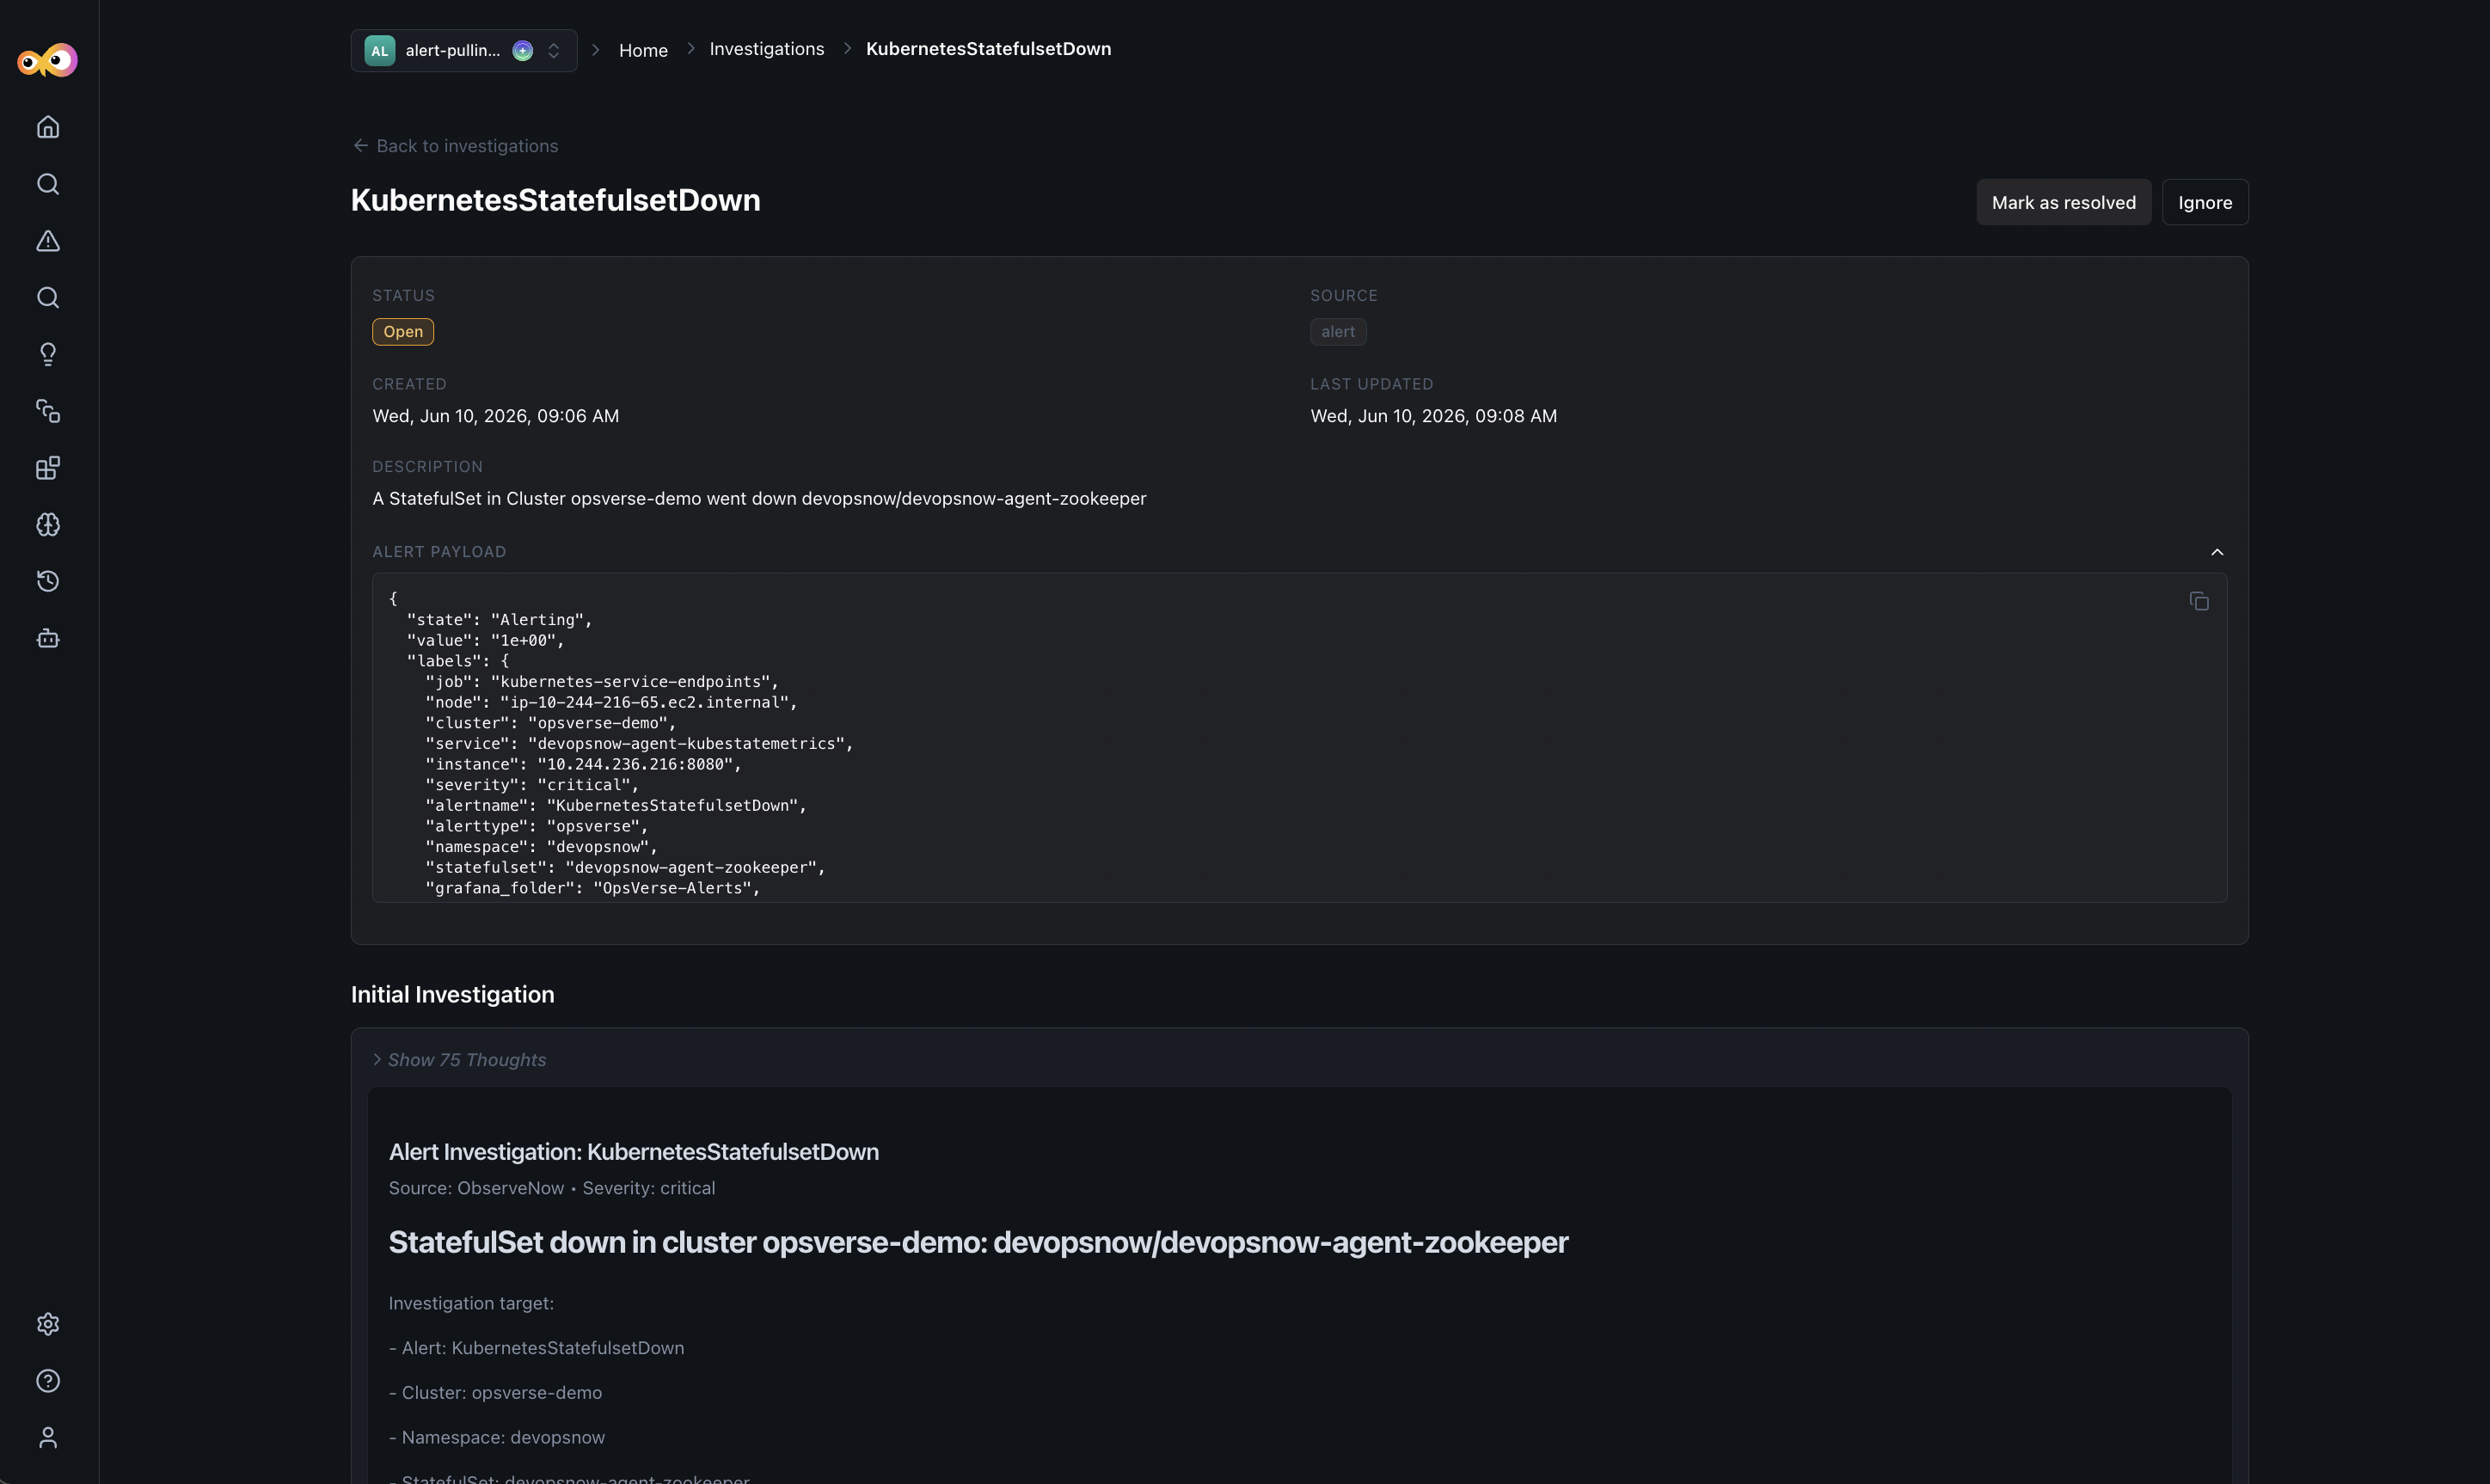Click the alert source tag
Image resolution: width=2490 pixels, height=1484 pixels.
(x=1338, y=332)
